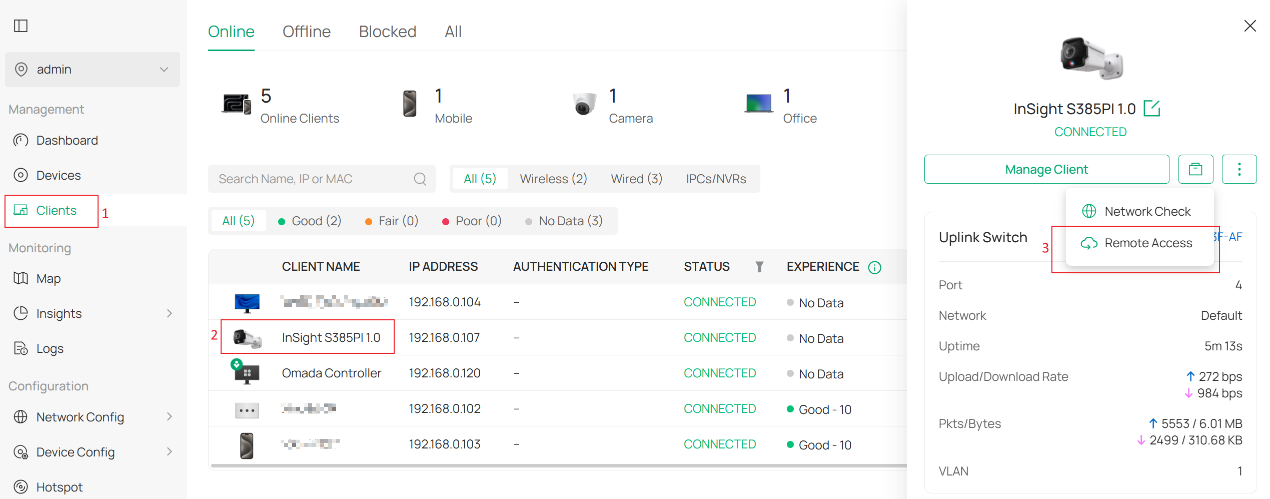This screenshot has height=499, width=1270.
Task: Focus the Search Name, IP or MAC field
Action: (321, 179)
